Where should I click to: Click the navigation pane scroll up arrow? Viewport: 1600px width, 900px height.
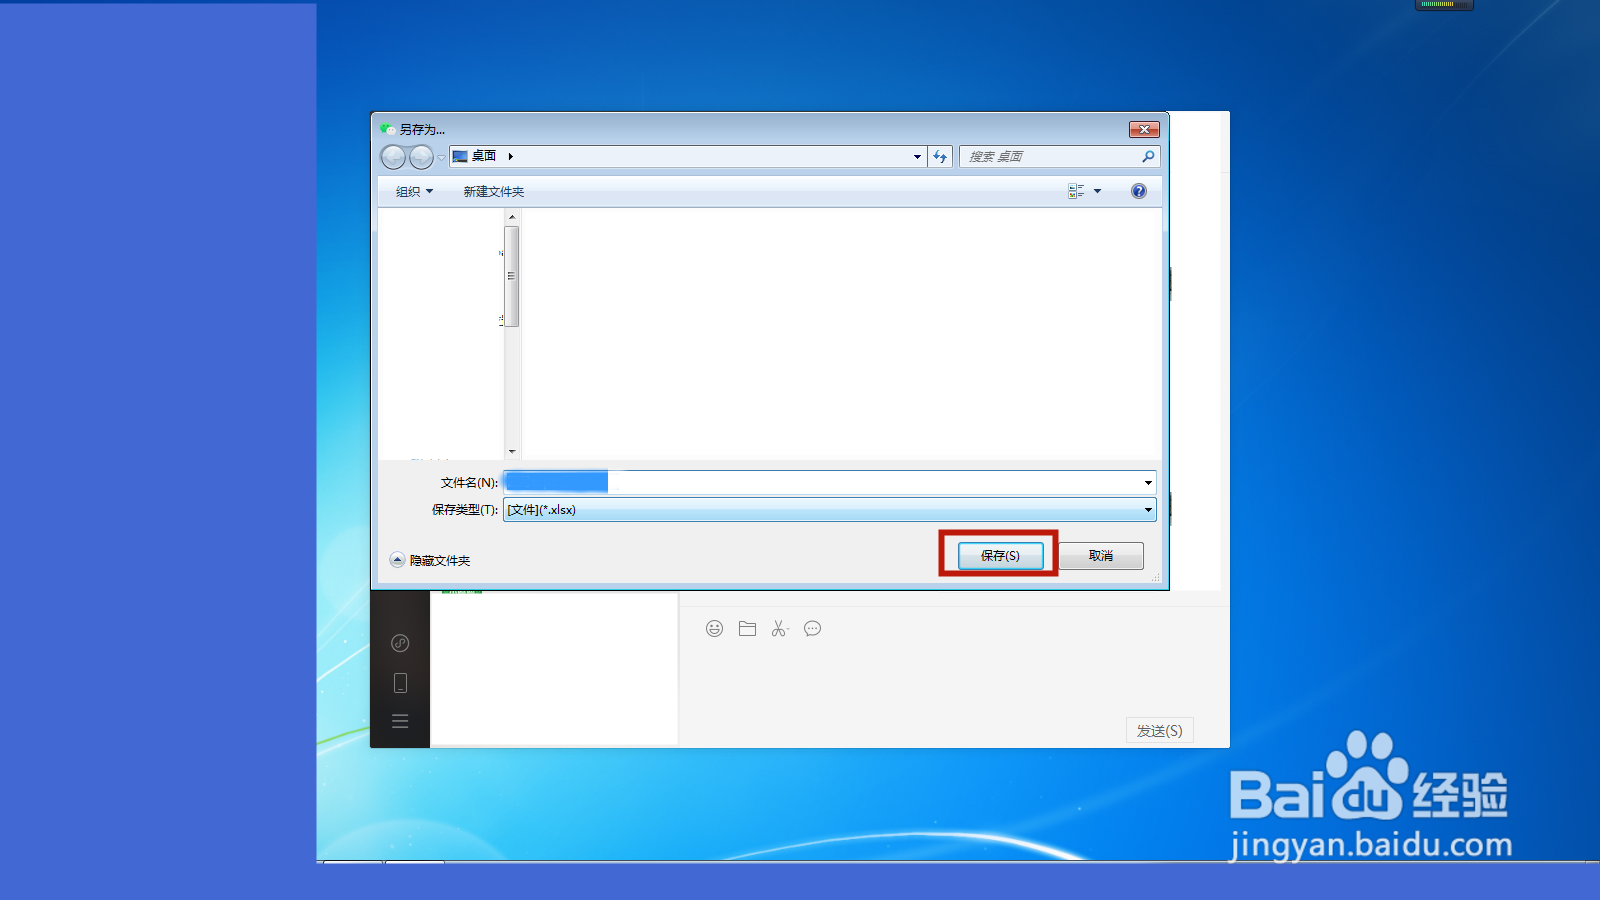pos(512,217)
